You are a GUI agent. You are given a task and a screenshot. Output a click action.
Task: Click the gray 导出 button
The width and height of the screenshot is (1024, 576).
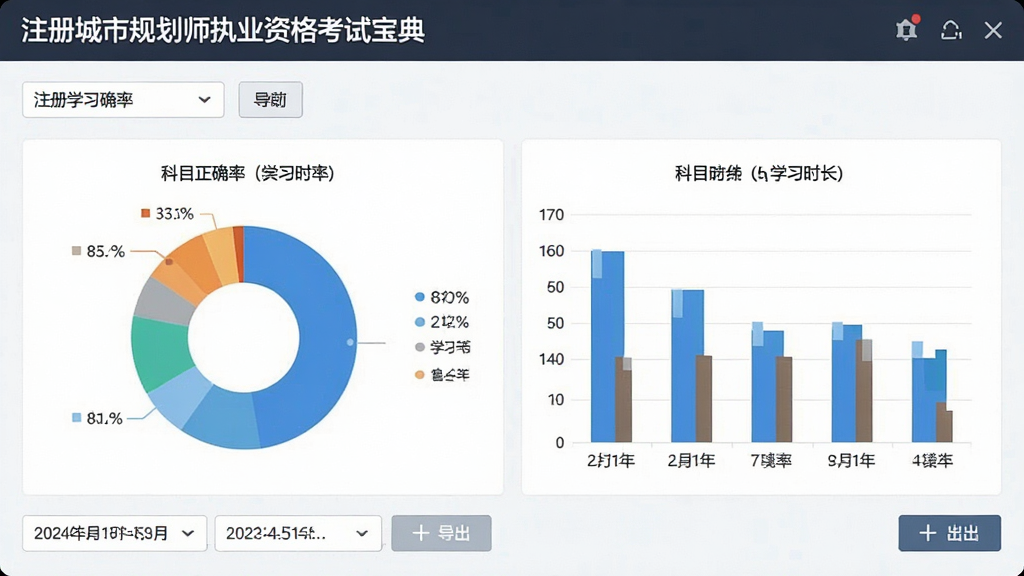pos(441,533)
